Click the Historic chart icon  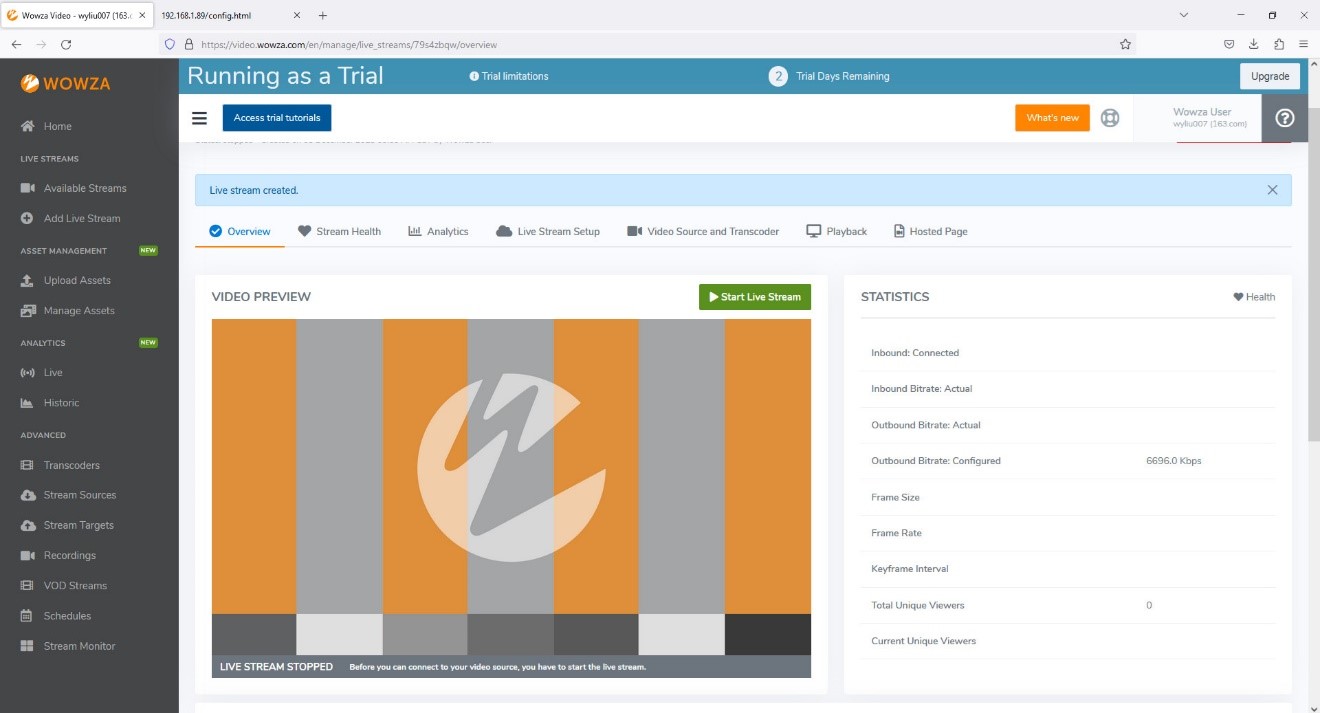pyautogui.click(x=28, y=403)
